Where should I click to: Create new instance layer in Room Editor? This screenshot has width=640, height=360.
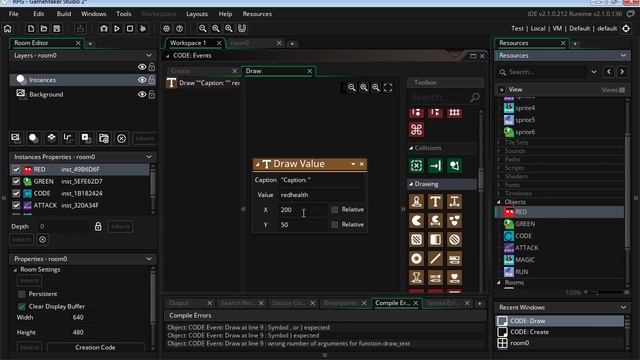[33, 138]
